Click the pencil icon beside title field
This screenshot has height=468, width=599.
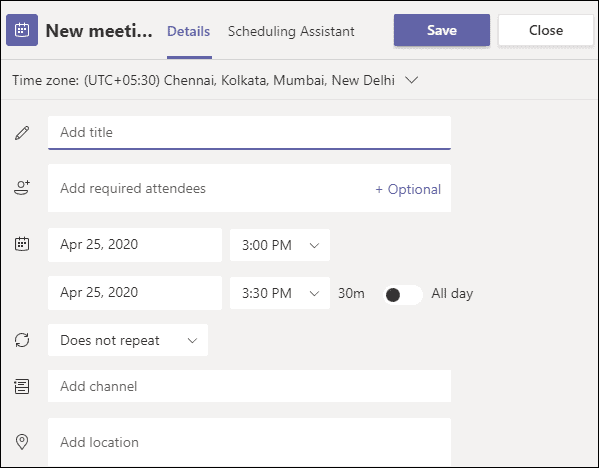coord(22,133)
